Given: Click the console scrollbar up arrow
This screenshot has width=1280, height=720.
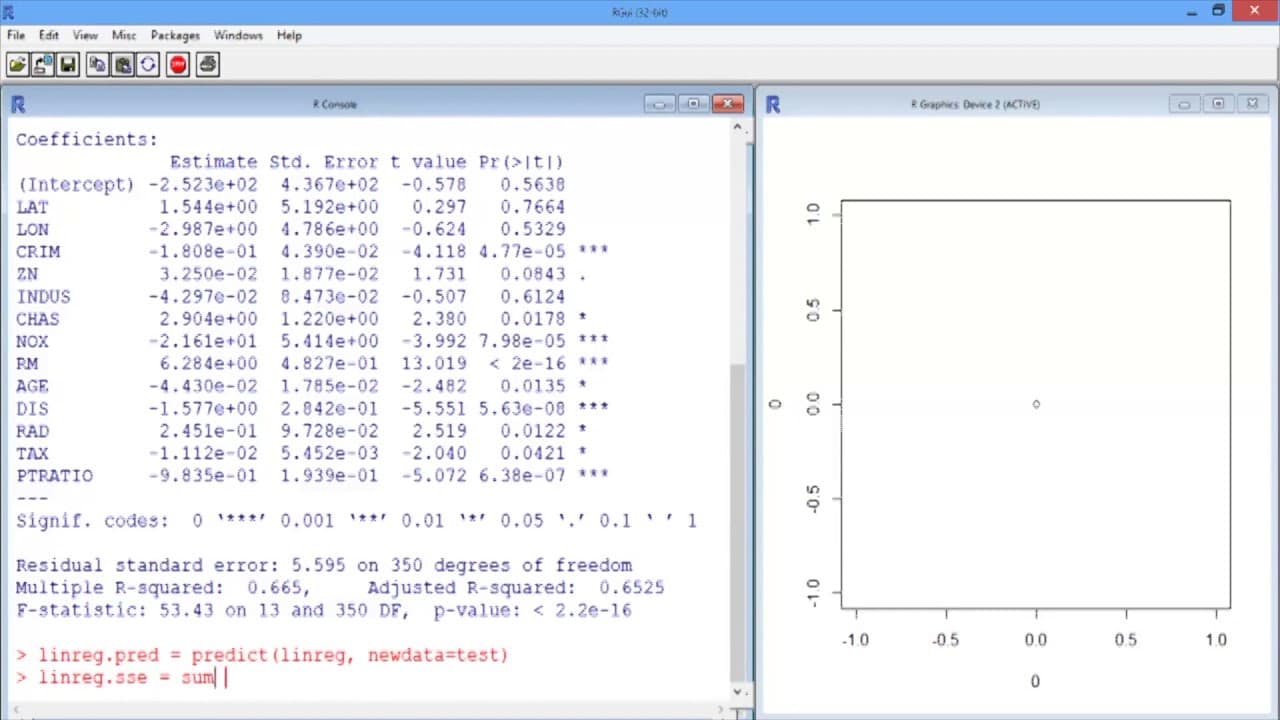Looking at the screenshot, I should (x=738, y=127).
